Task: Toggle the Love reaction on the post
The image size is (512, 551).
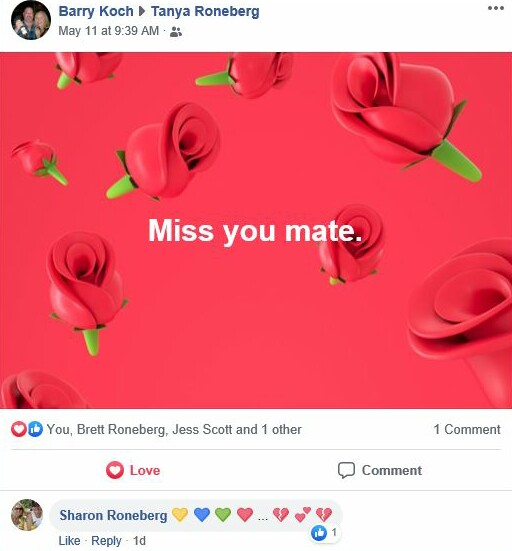Action: pyautogui.click(x=133, y=470)
